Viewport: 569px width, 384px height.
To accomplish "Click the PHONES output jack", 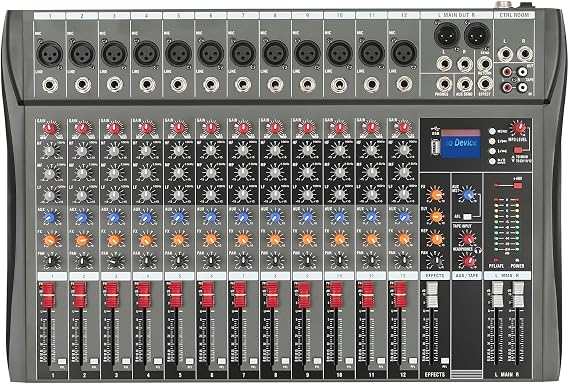I will pyautogui.click(x=444, y=84).
